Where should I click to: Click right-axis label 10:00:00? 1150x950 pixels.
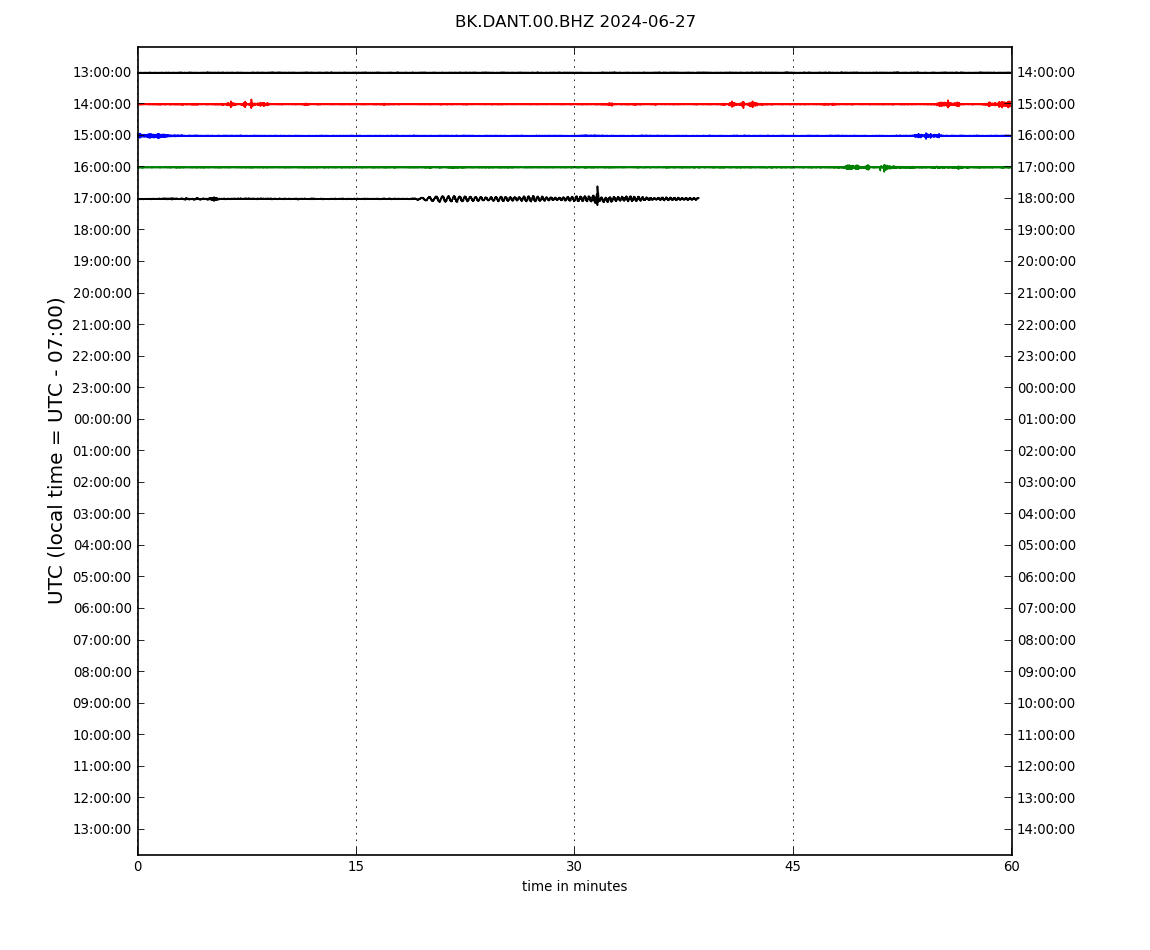tap(1046, 704)
